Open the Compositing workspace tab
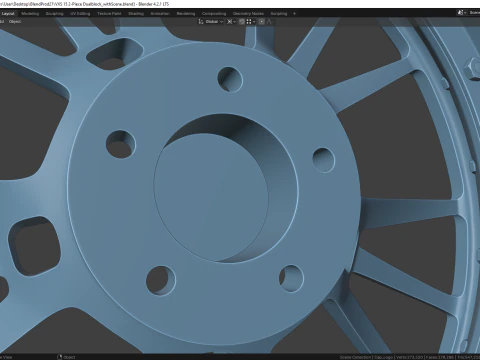480x360 pixels. click(214, 14)
